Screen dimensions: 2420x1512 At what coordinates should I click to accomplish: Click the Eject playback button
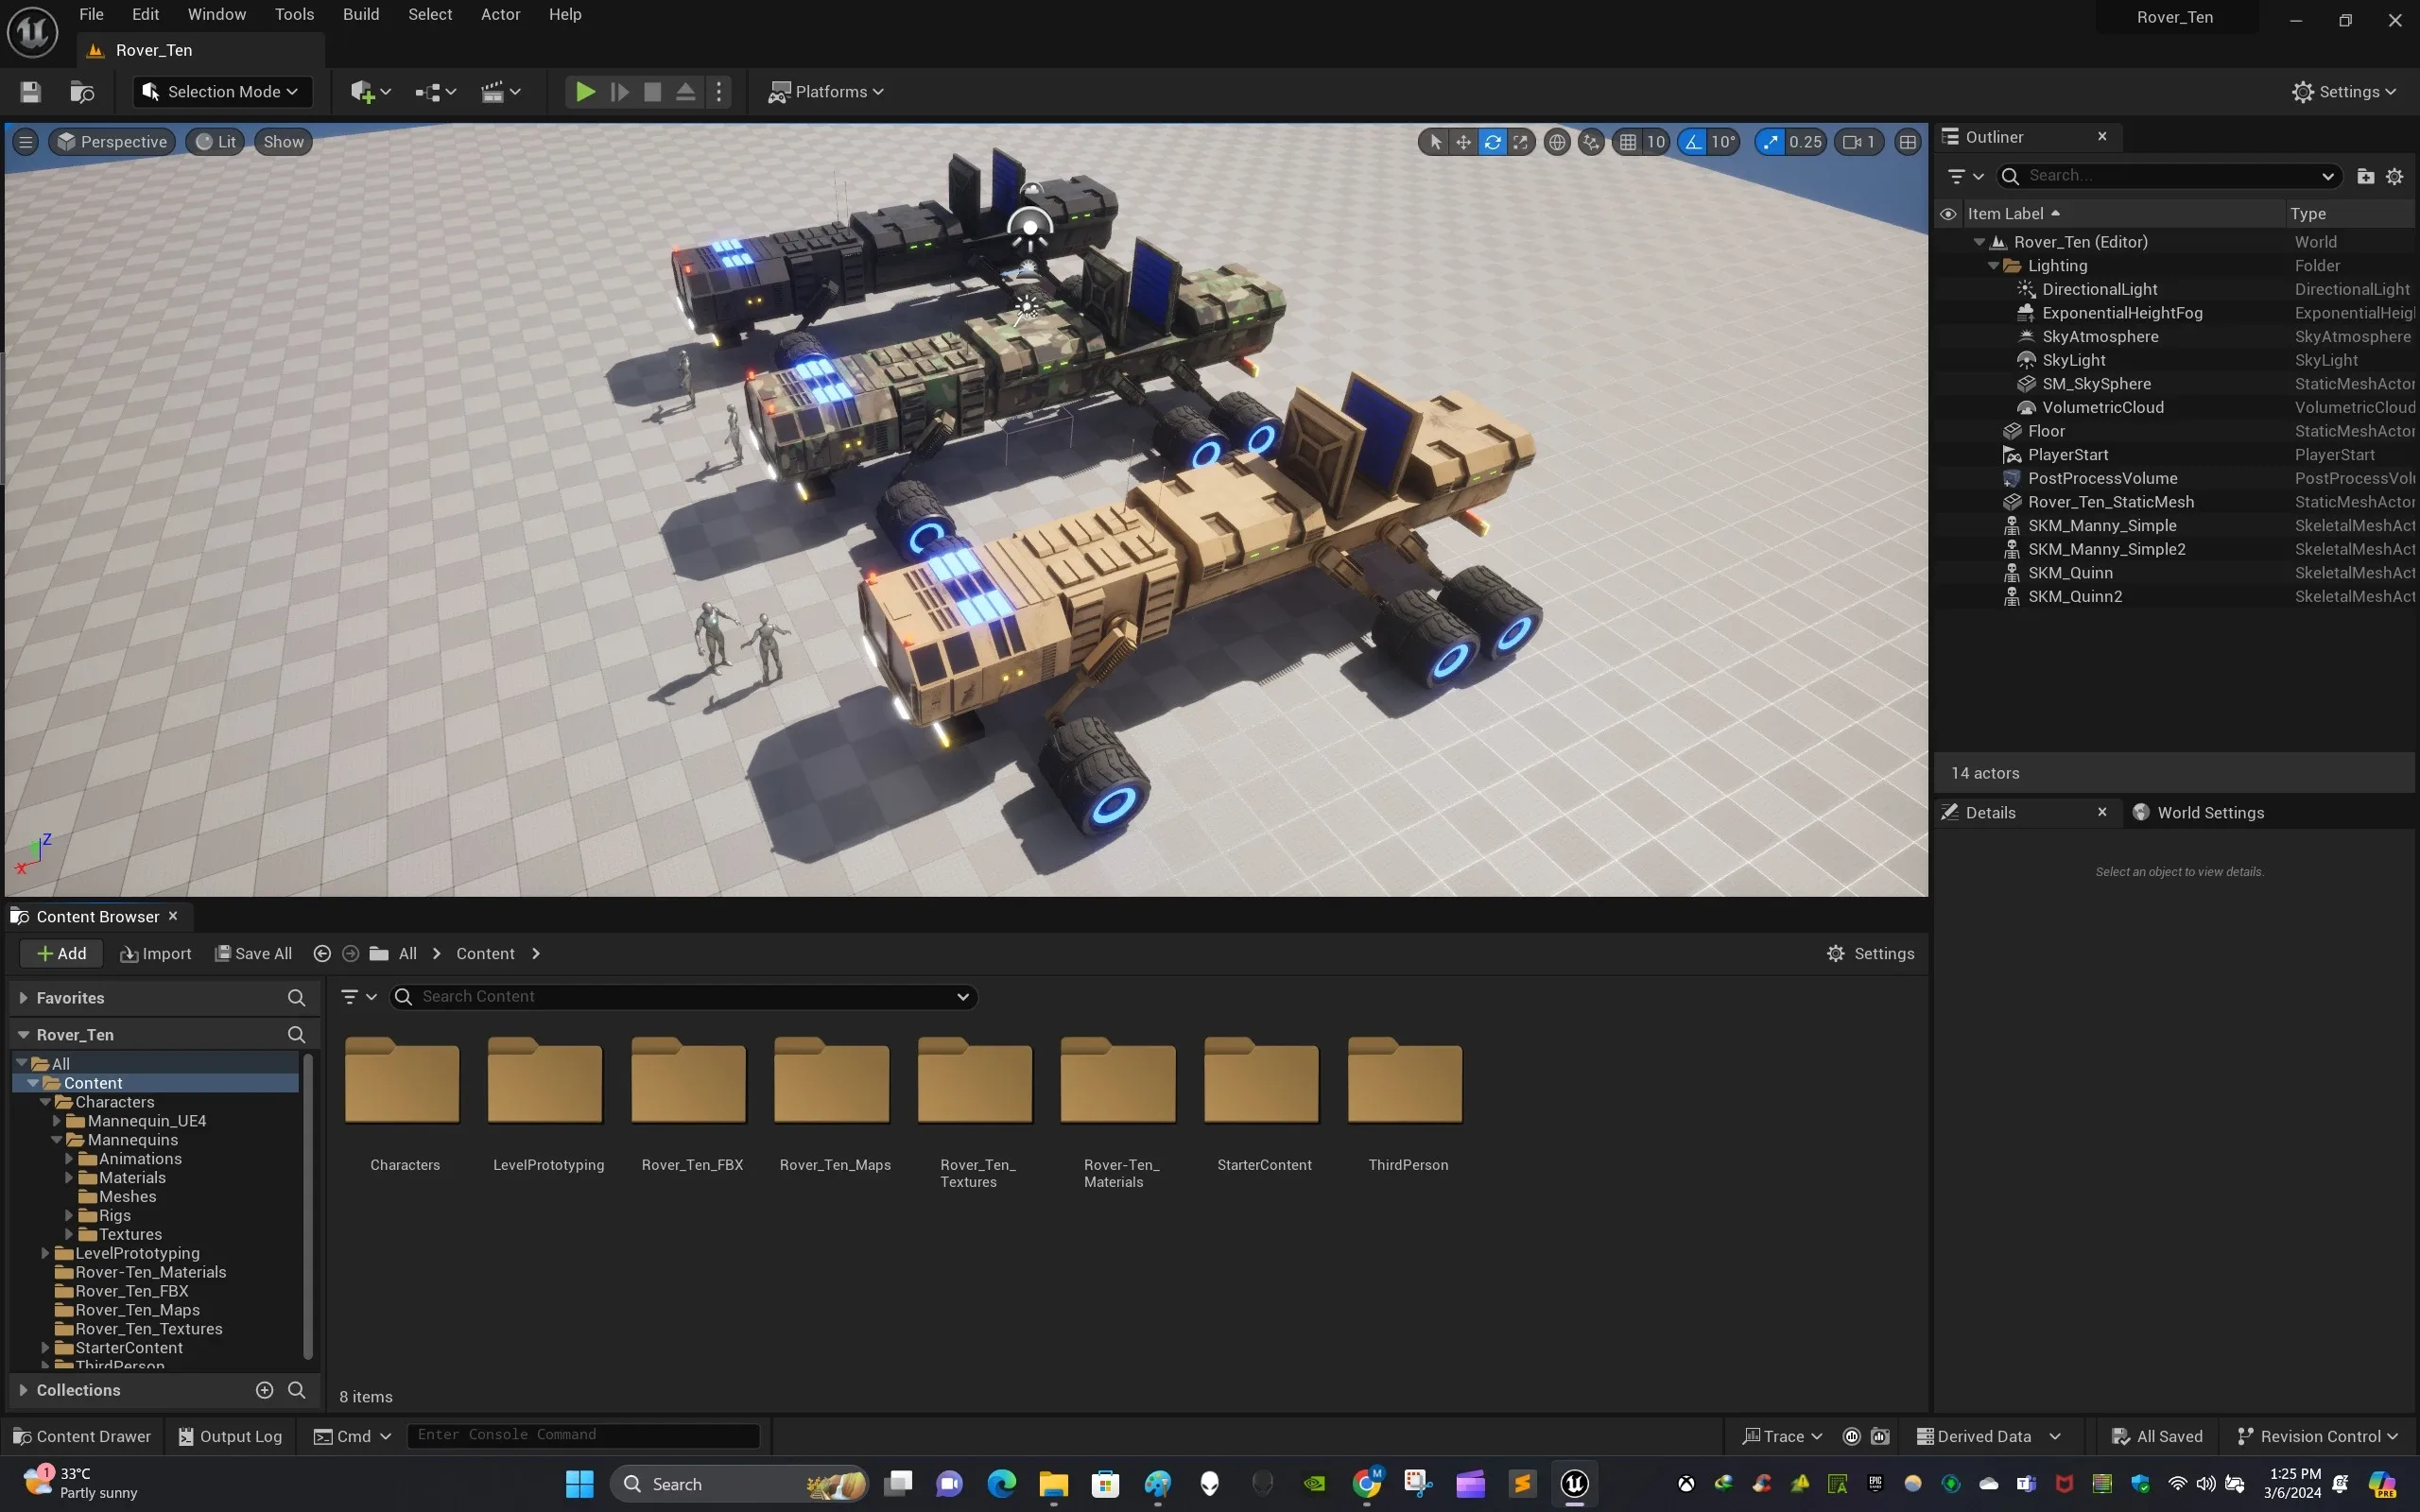(x=686, y=92)
